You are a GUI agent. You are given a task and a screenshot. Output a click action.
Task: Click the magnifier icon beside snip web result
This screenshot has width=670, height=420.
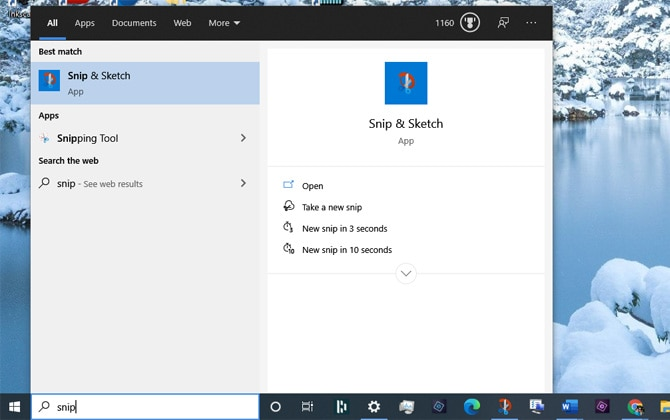pyautogui.click(x=44, y=183)
